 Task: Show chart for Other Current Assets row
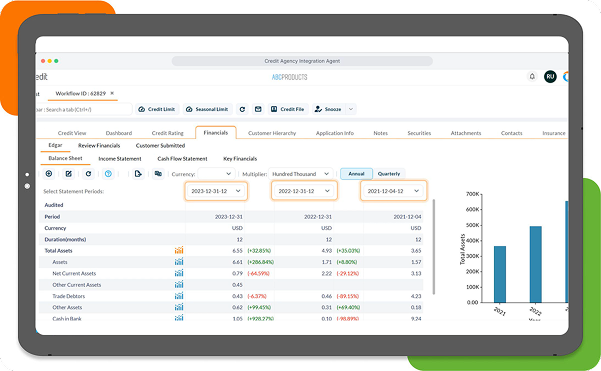click(x=179, y=284)
